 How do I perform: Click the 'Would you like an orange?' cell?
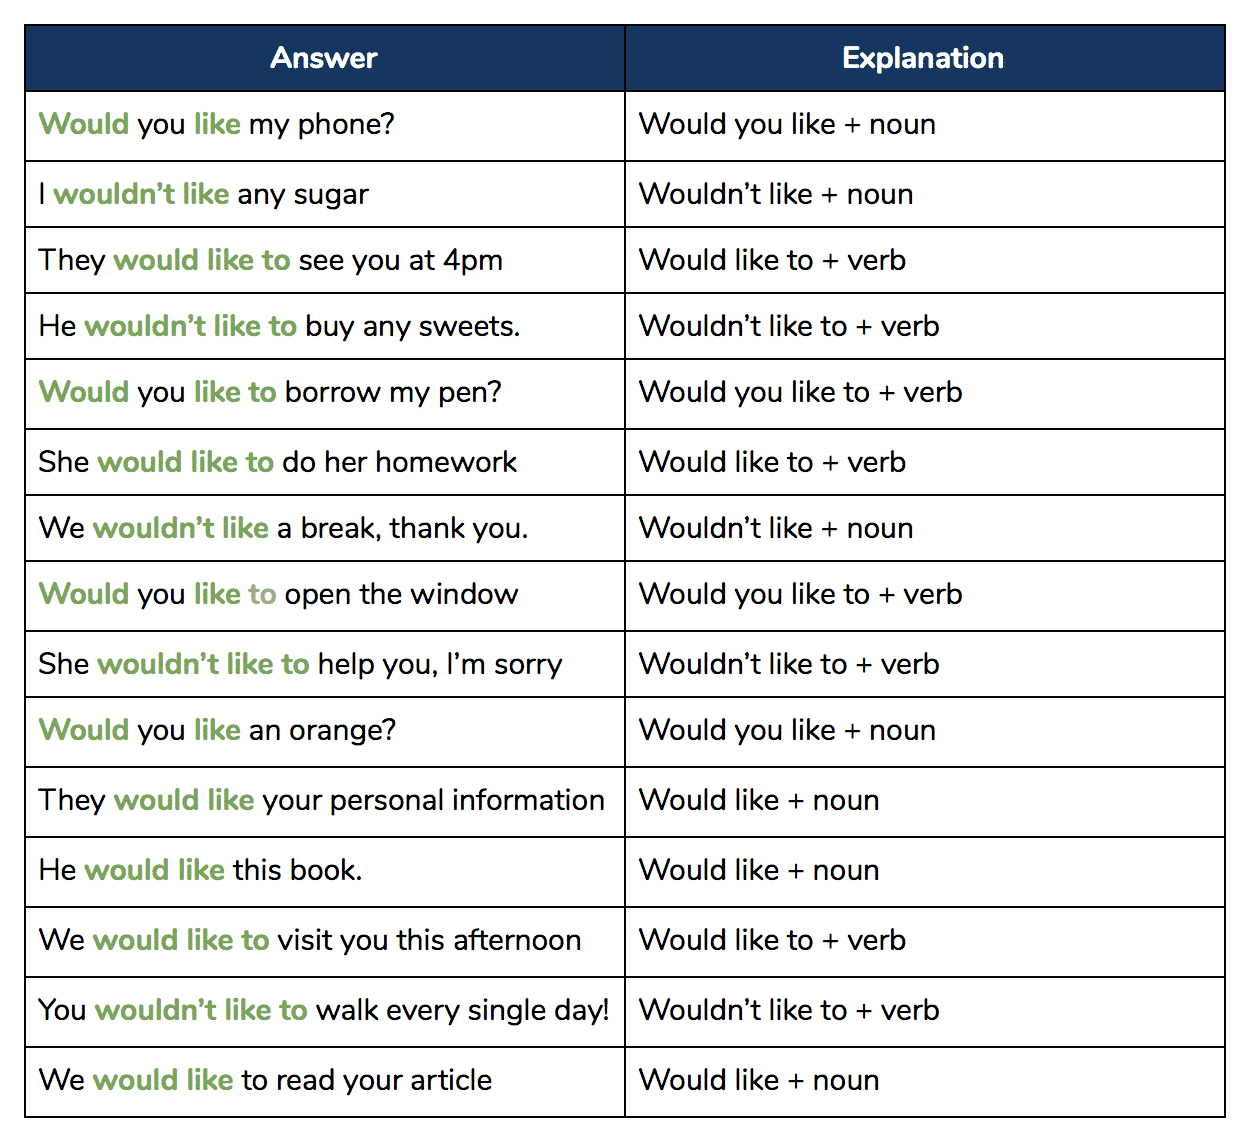click(324, 731)
